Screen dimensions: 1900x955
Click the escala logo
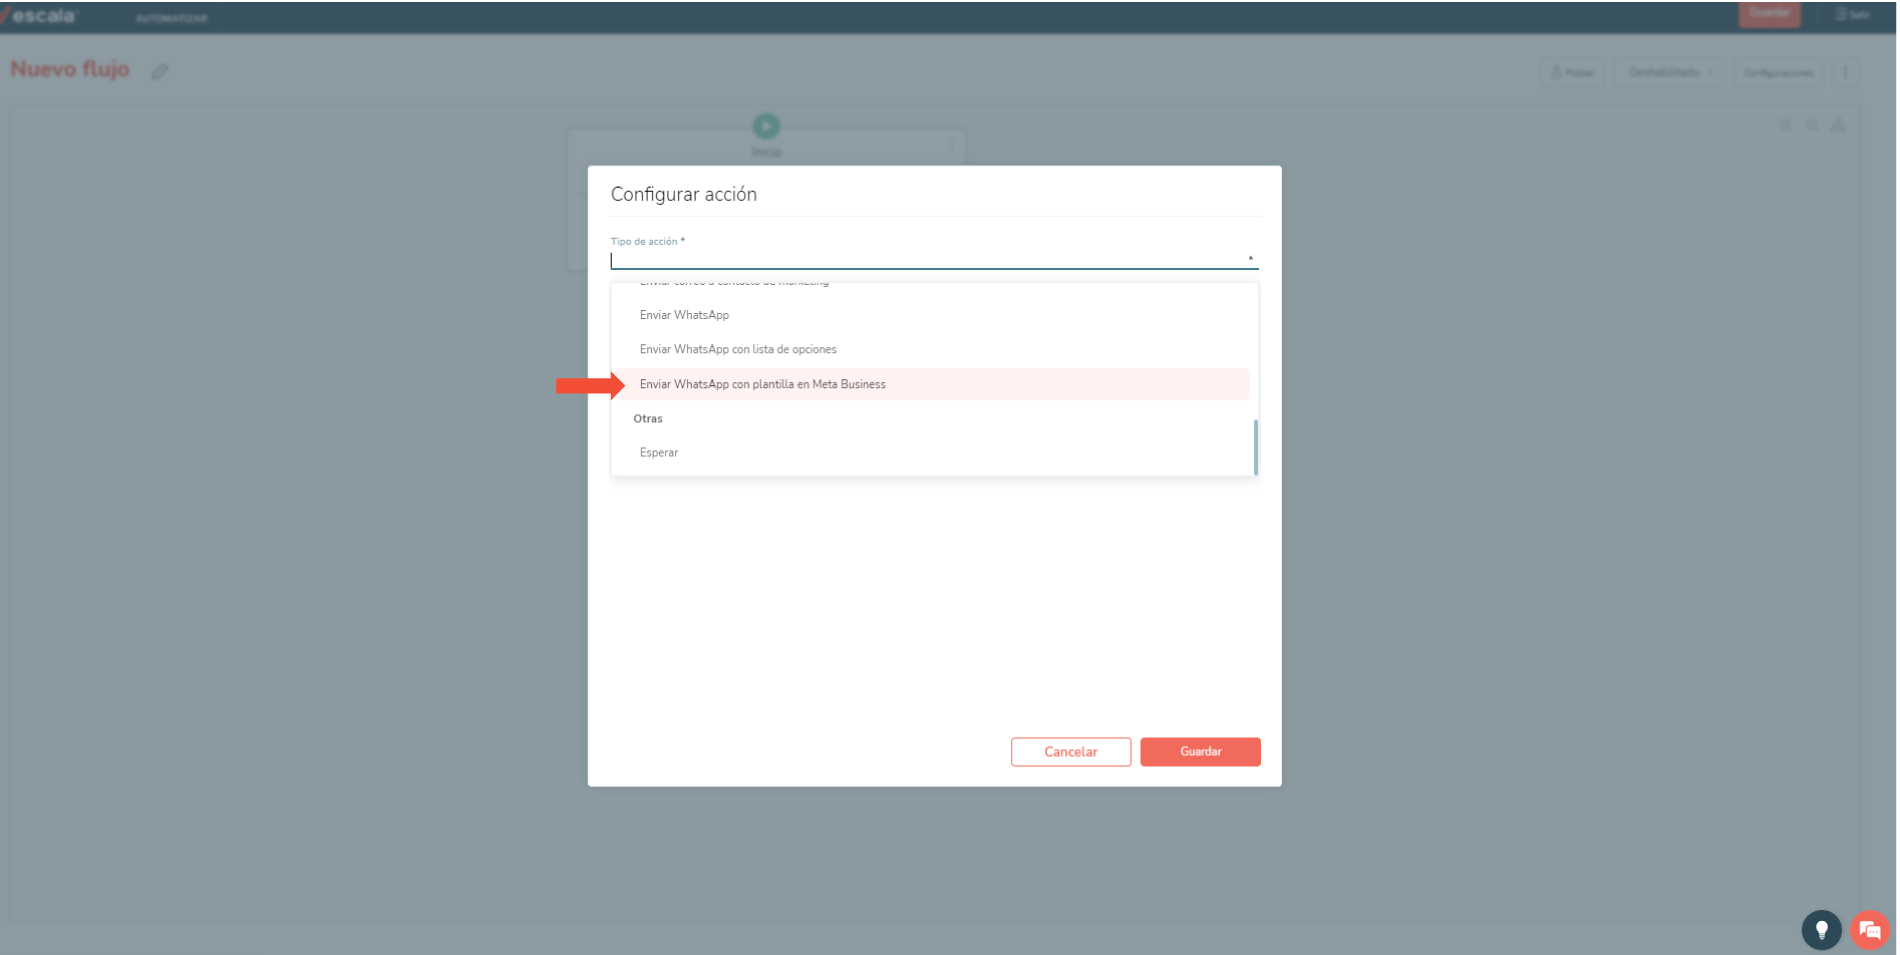40,16
